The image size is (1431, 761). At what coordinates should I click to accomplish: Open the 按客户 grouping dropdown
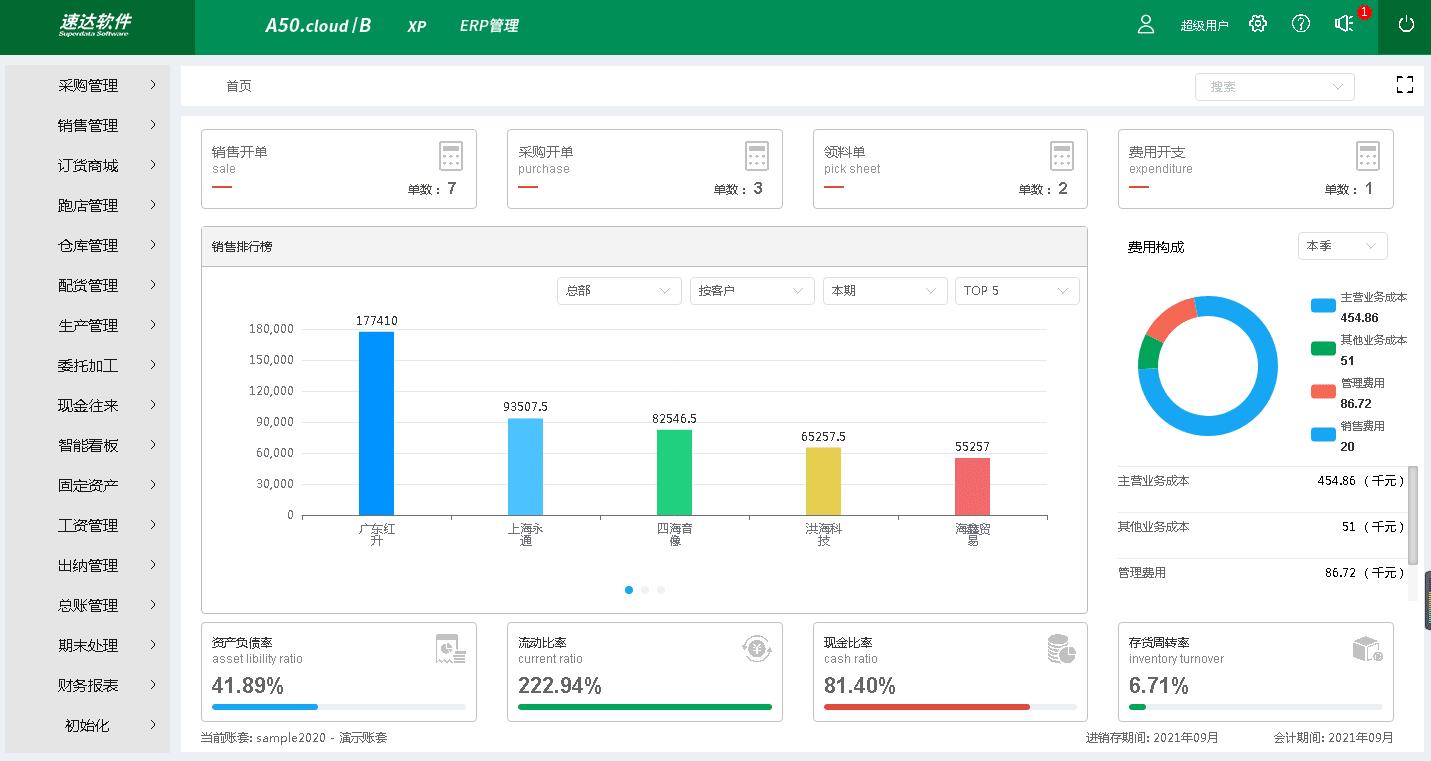(750, 291)
